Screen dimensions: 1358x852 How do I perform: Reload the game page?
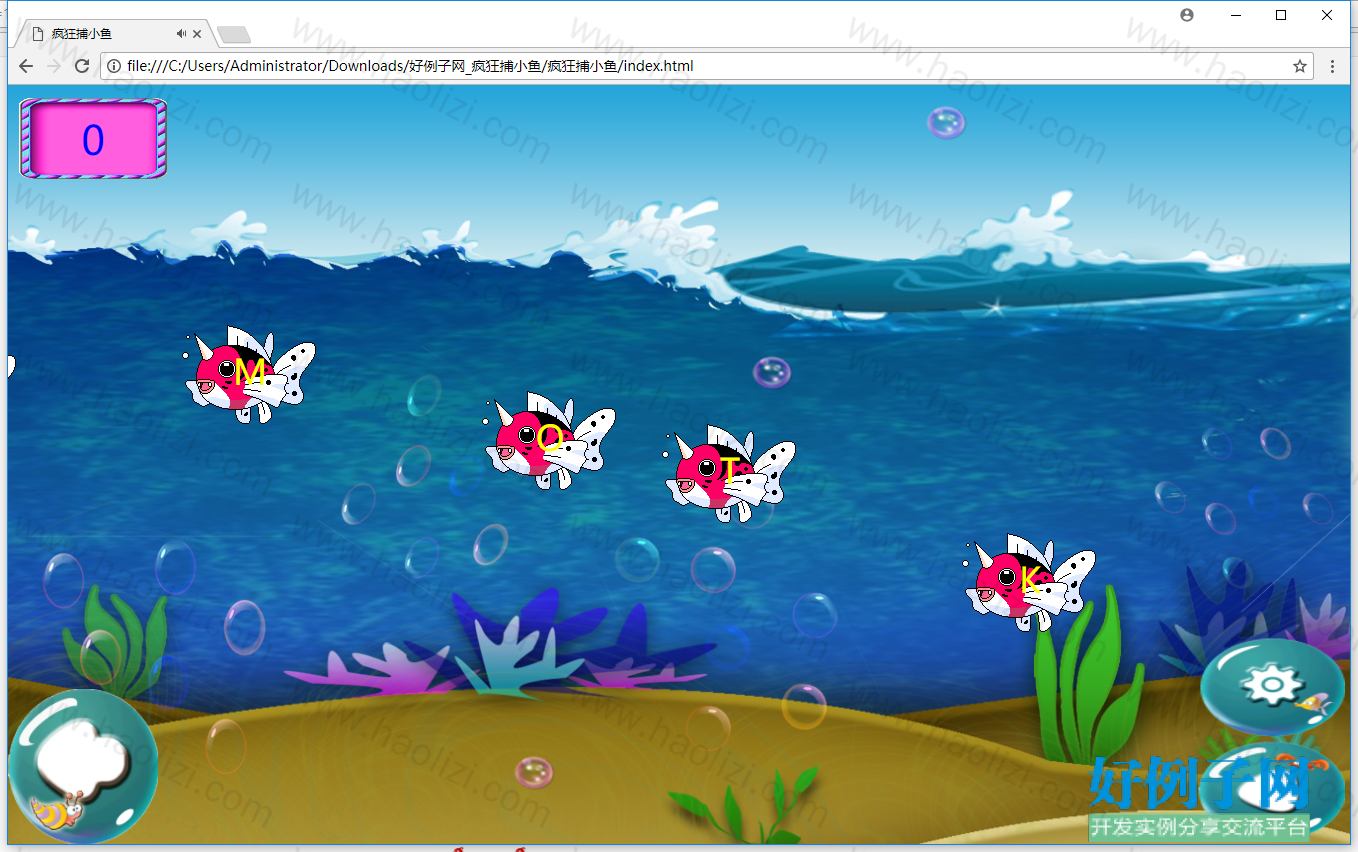point(82,66)
